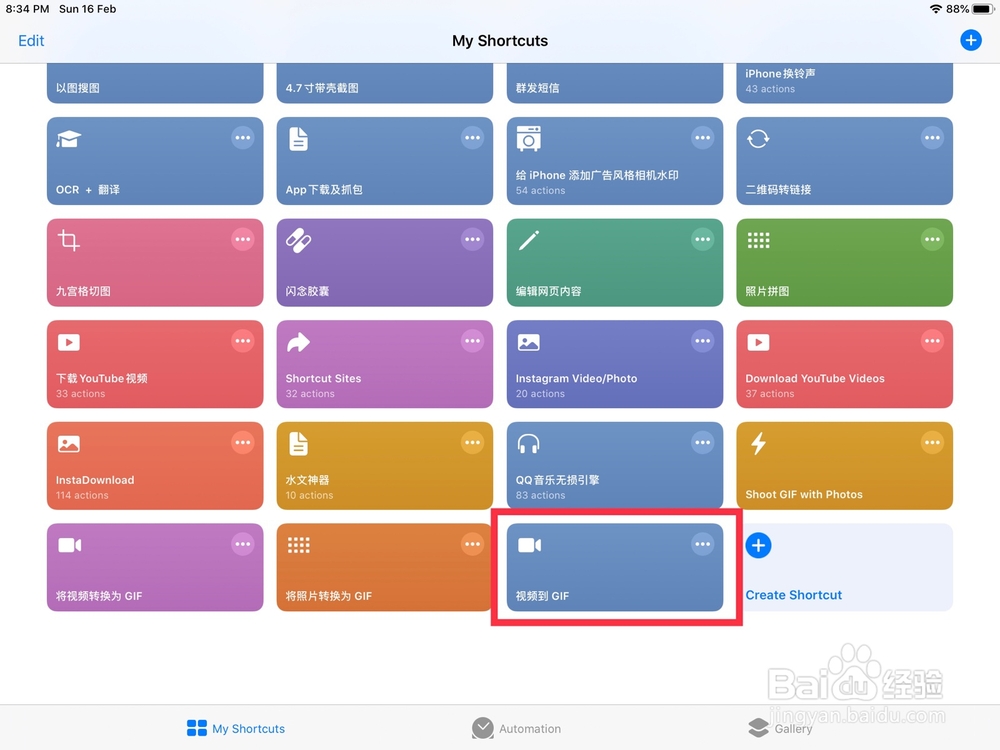1000x750 pixels.
Task: Switch to the Automation tab
Action: (517, 728)
